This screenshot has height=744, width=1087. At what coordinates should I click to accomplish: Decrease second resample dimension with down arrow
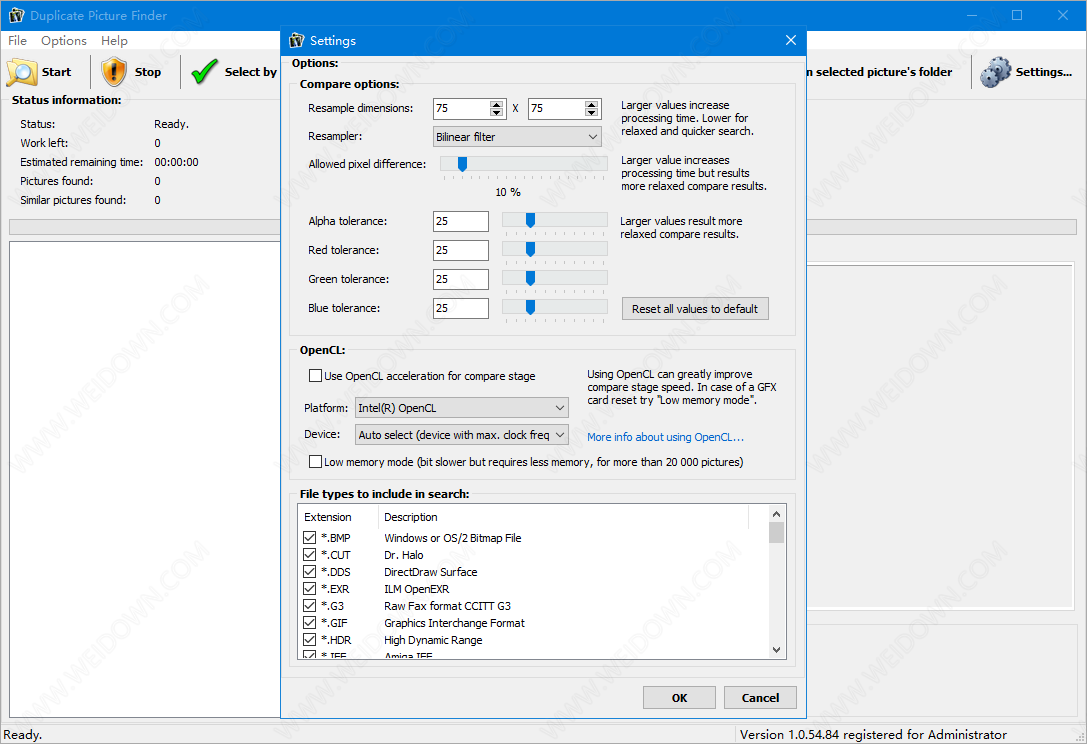(x=591, y=112)
